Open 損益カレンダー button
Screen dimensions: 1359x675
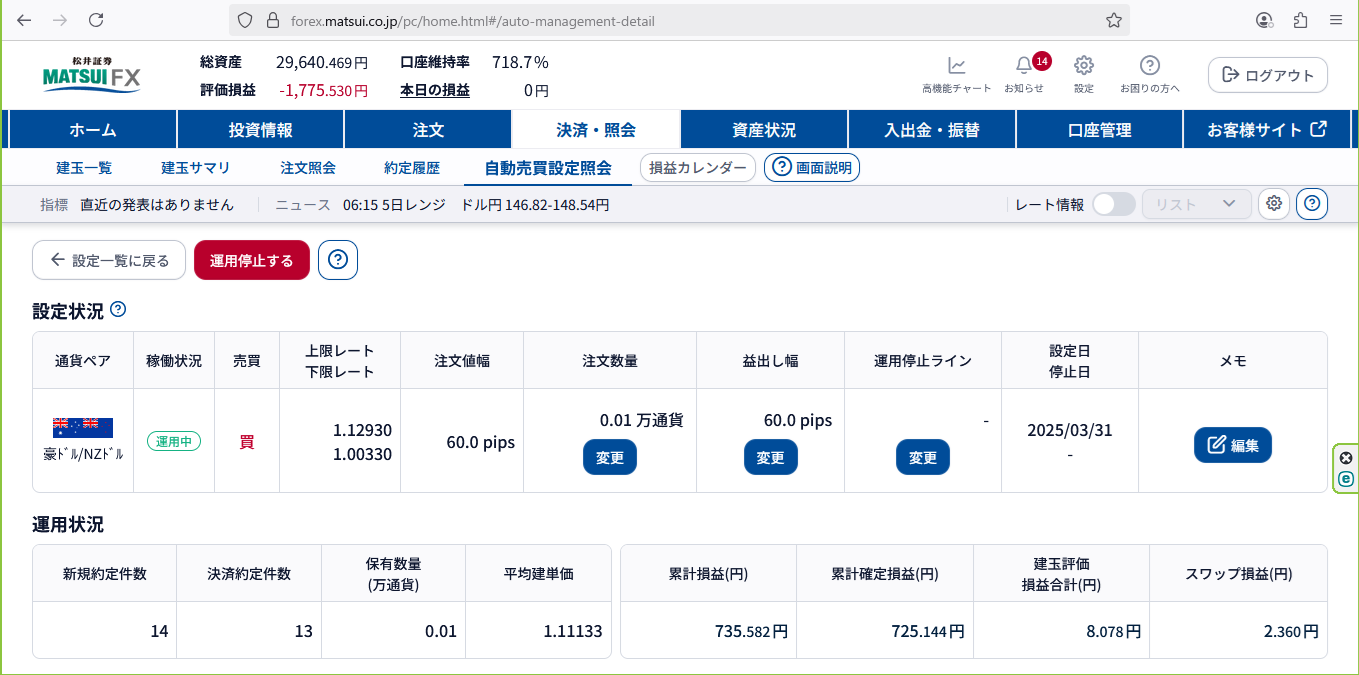pos(698,168)
